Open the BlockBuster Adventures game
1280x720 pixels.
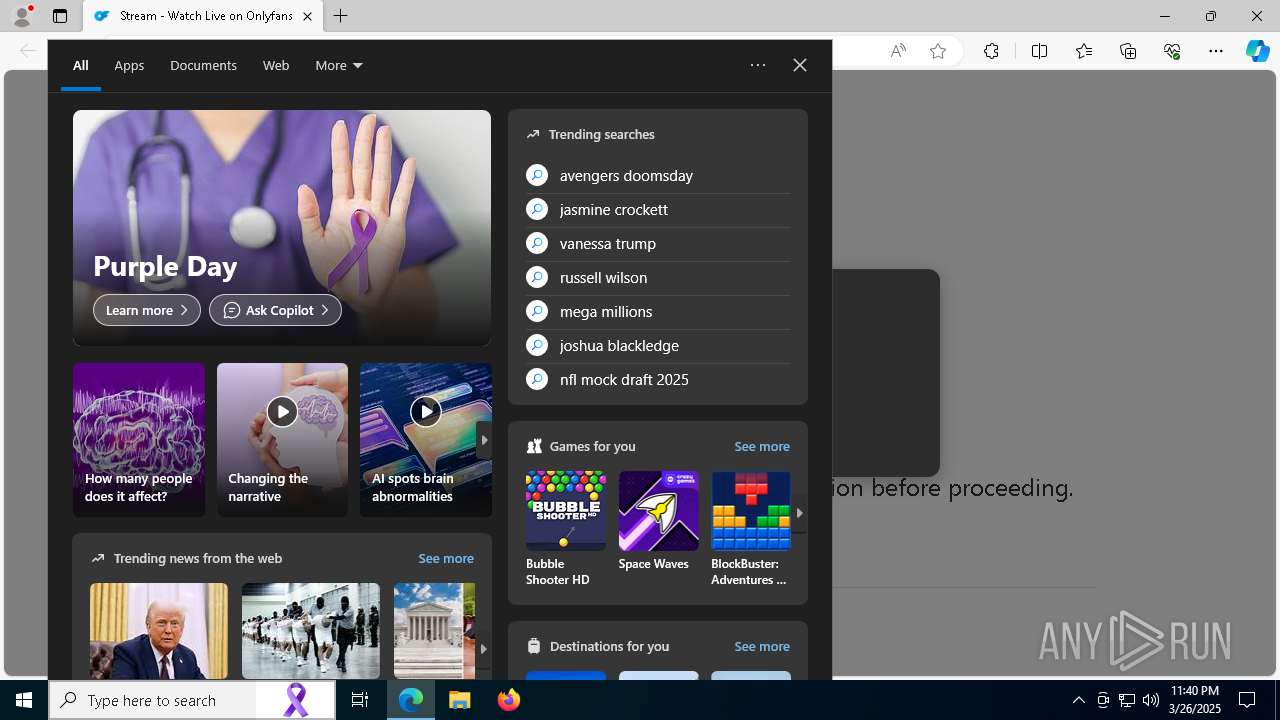point(751,529)
